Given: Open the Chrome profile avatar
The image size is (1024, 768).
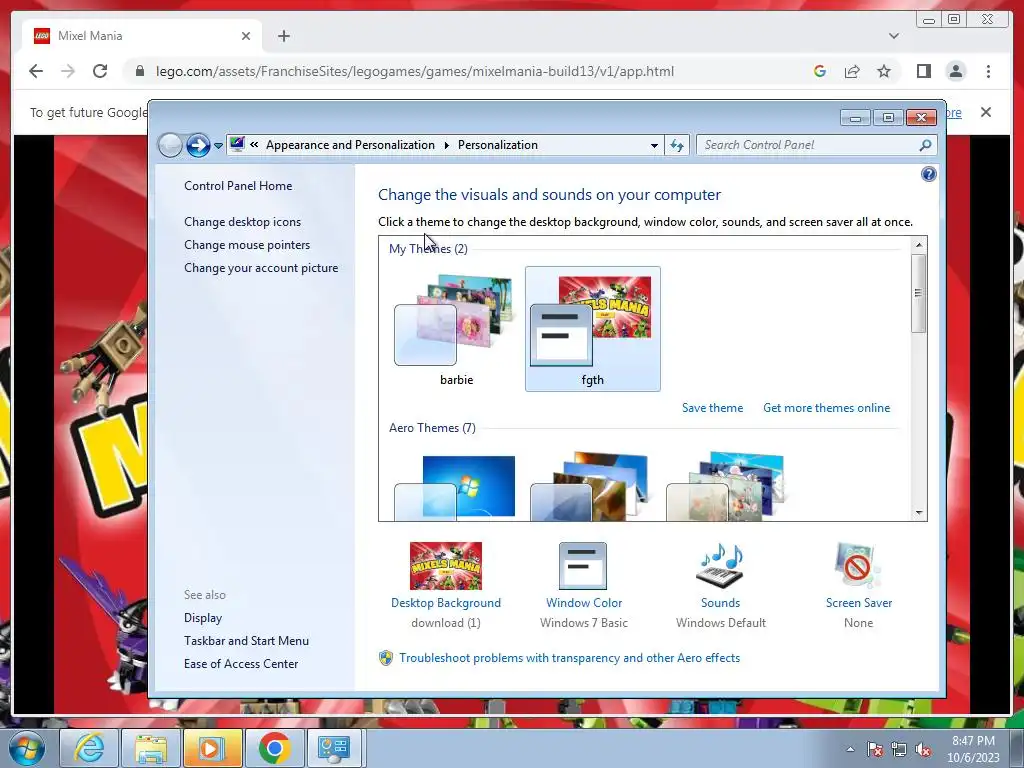Looking at the screenshot, I should [x=955, y=71].
